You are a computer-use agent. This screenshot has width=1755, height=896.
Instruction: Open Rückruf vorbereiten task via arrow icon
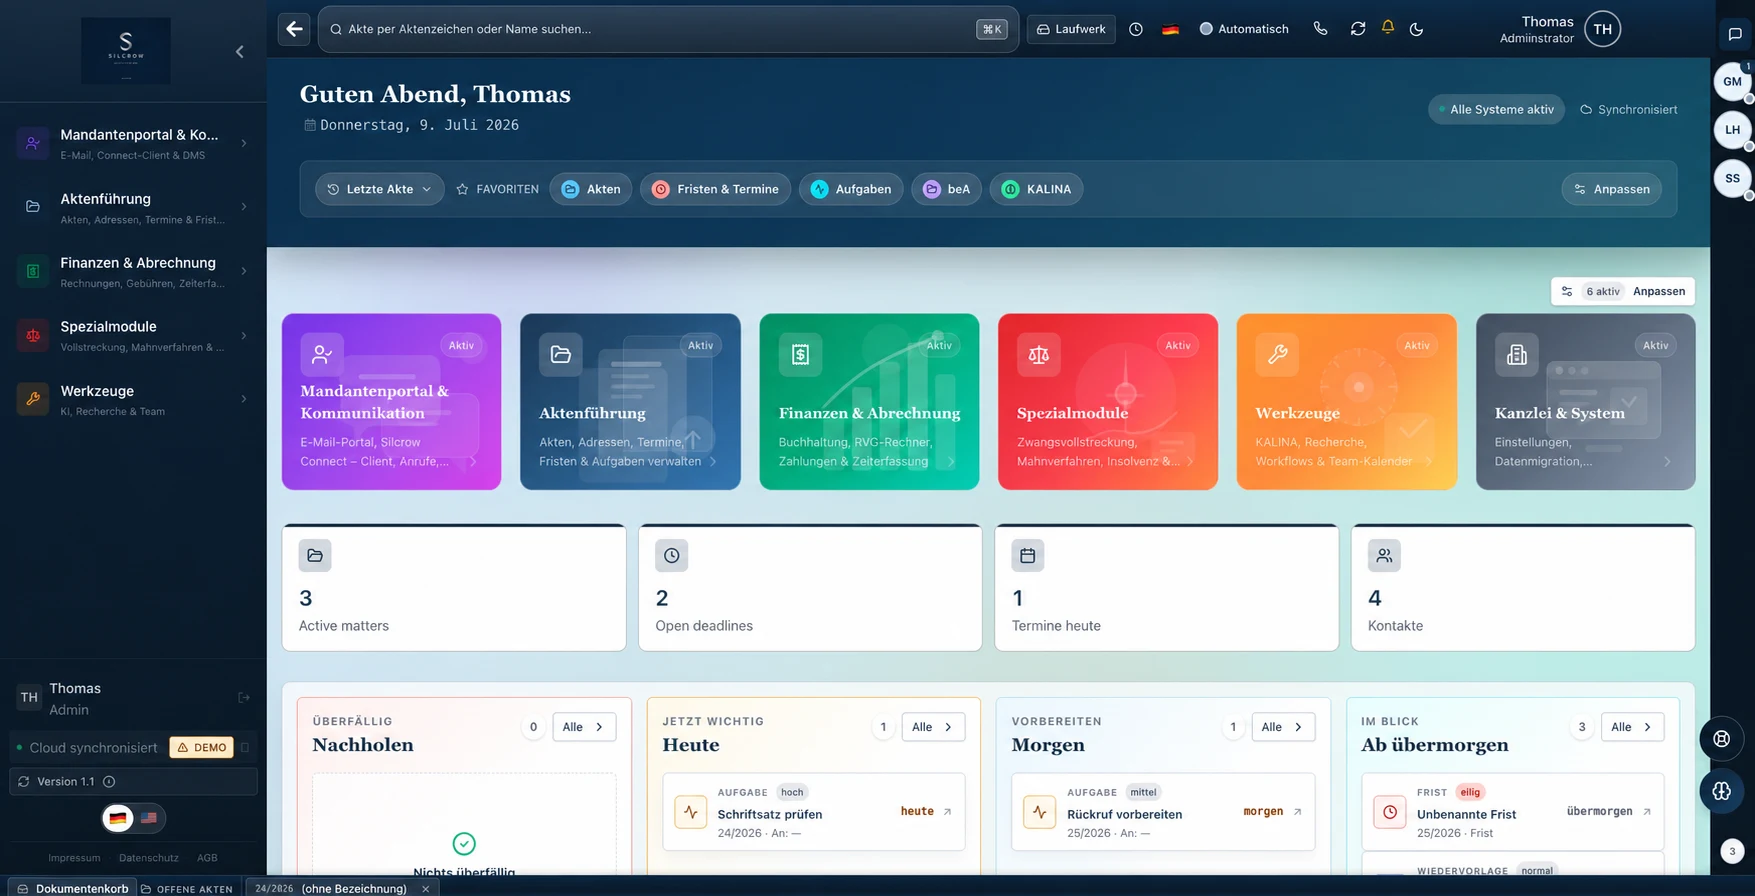coord(1297,812)
